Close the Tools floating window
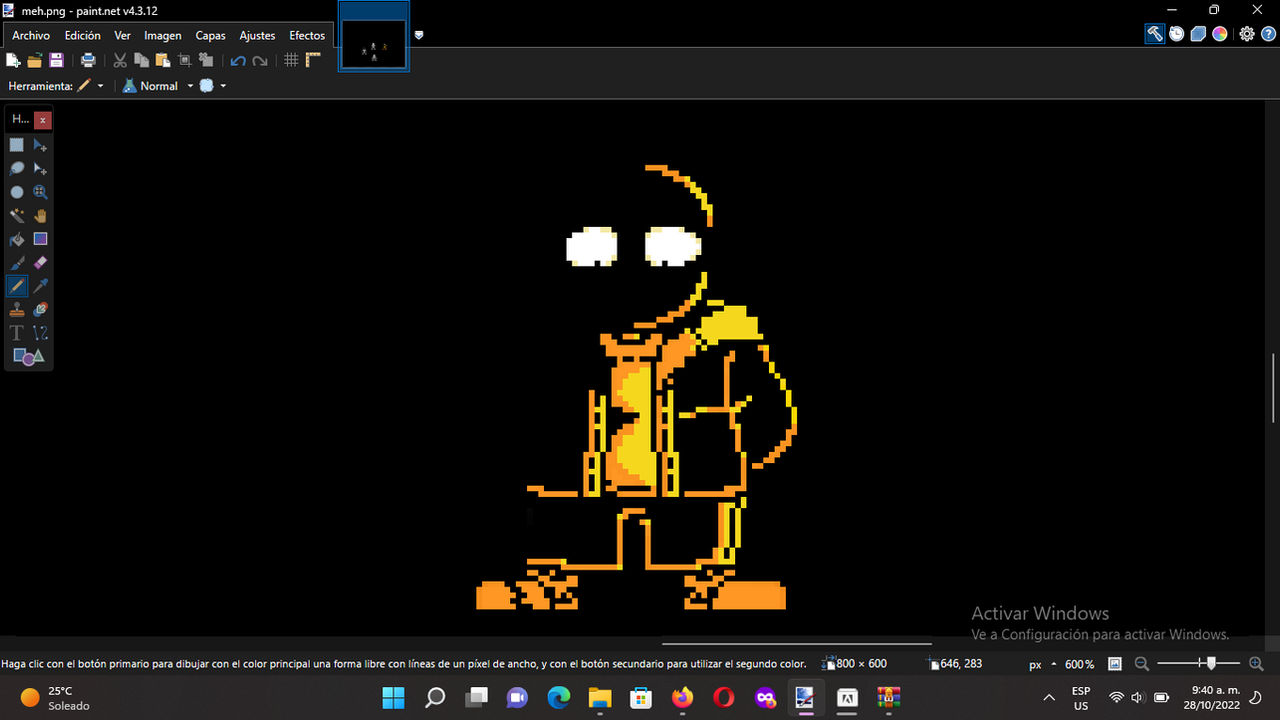Screen dimensions: 1280x720 [42, 119]
